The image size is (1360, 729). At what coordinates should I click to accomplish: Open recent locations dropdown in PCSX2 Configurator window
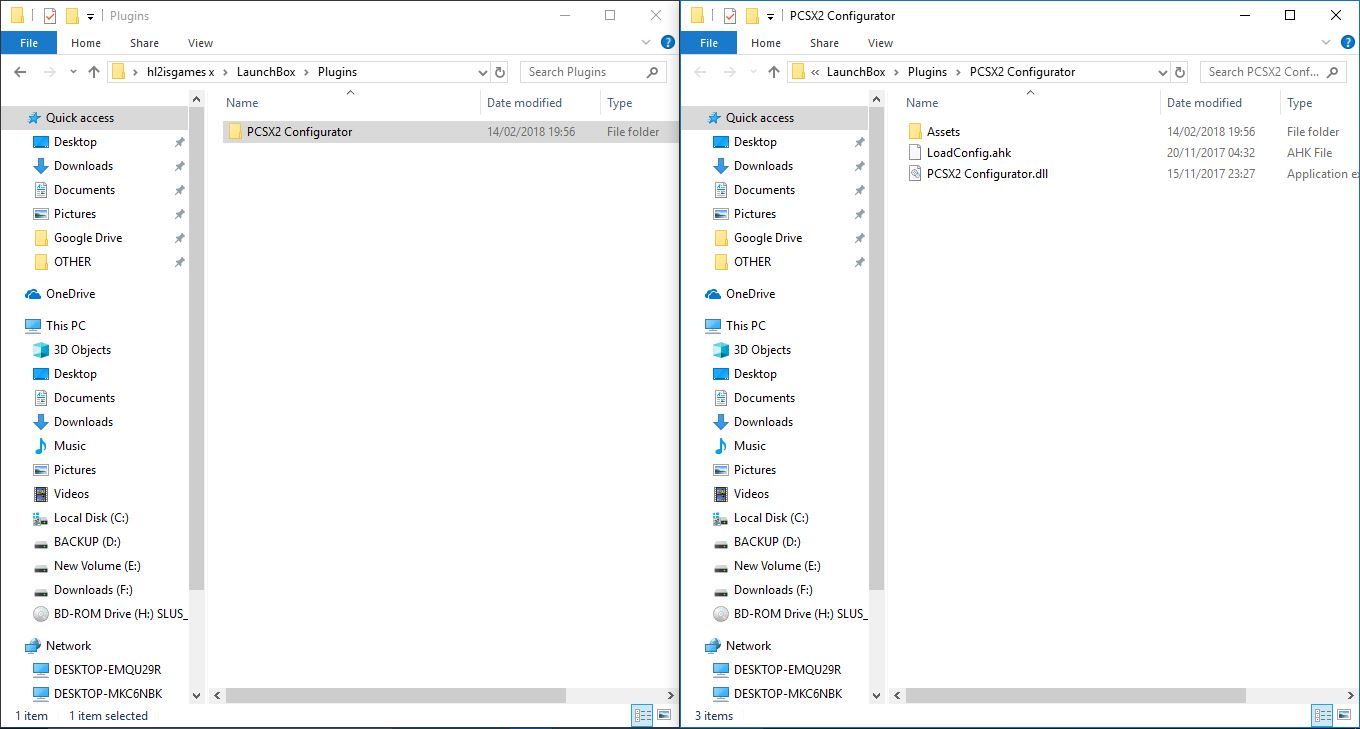pyautogui.click(x=753, y=72)
